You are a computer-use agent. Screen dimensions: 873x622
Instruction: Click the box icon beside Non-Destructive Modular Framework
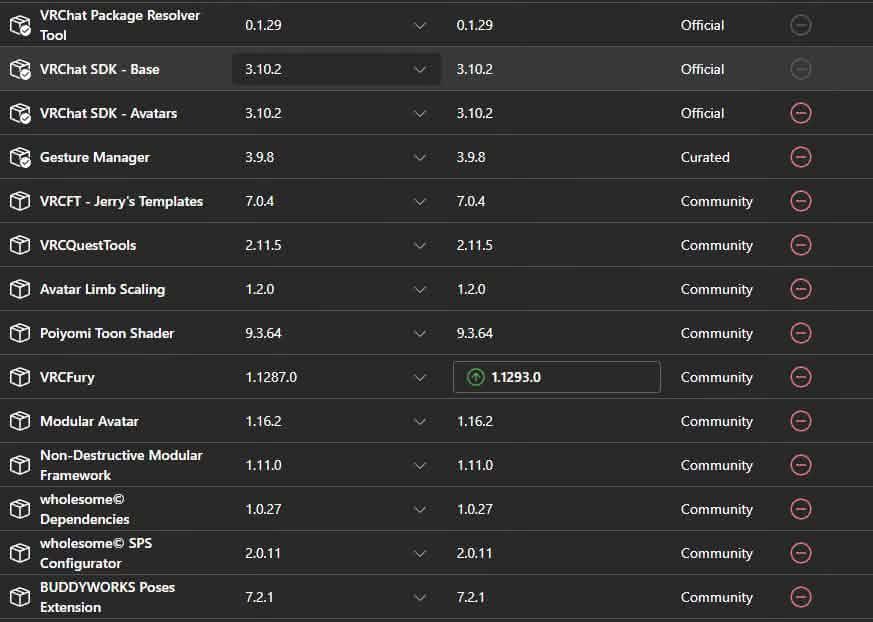tap(20, 465)
